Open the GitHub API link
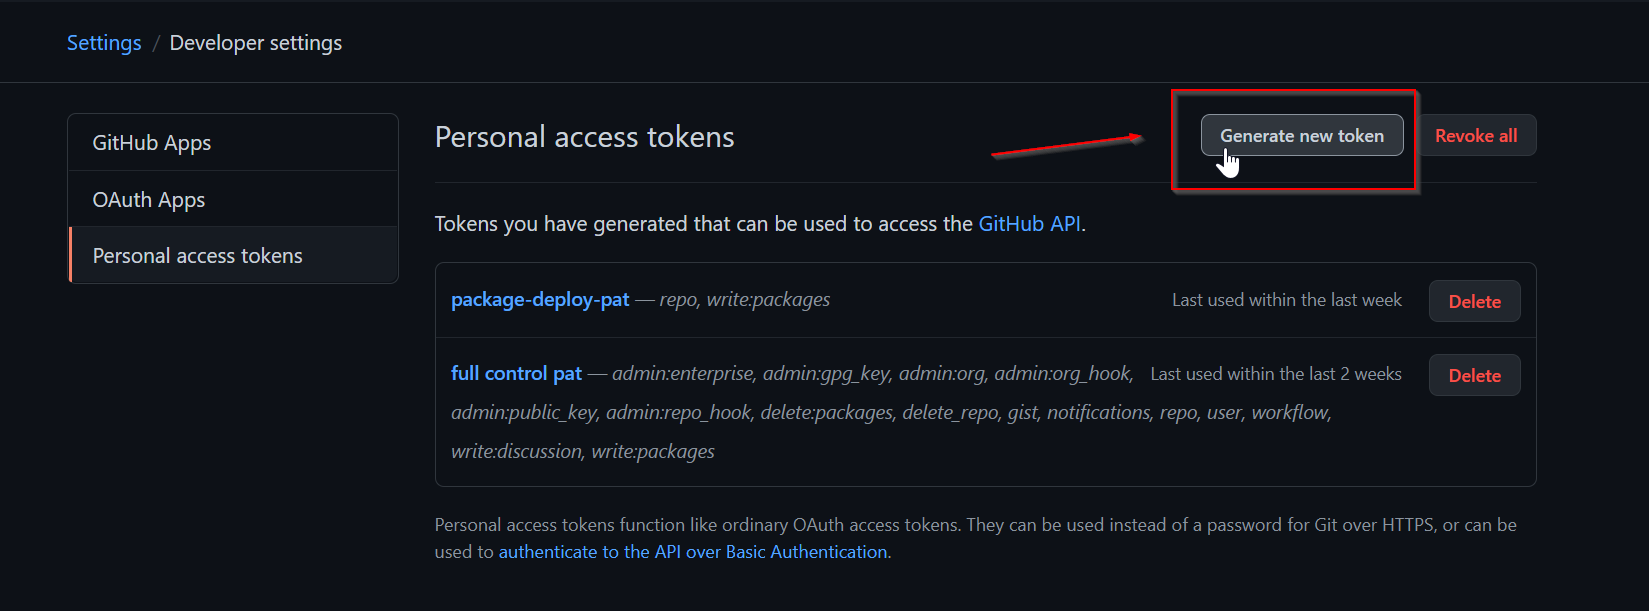This screenshot has height=611, width=1649. click(x=1030, y=224)
